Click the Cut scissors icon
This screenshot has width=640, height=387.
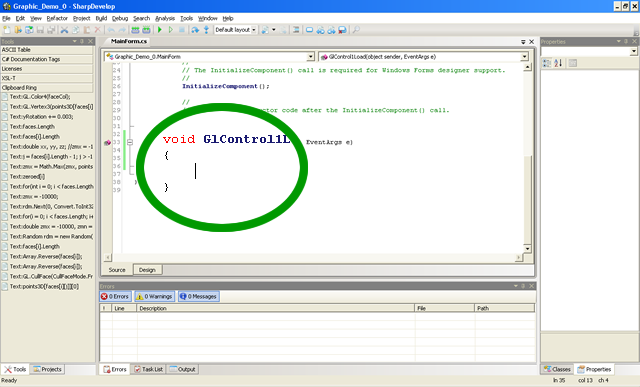pyautogui.click(x=64, y=30)
